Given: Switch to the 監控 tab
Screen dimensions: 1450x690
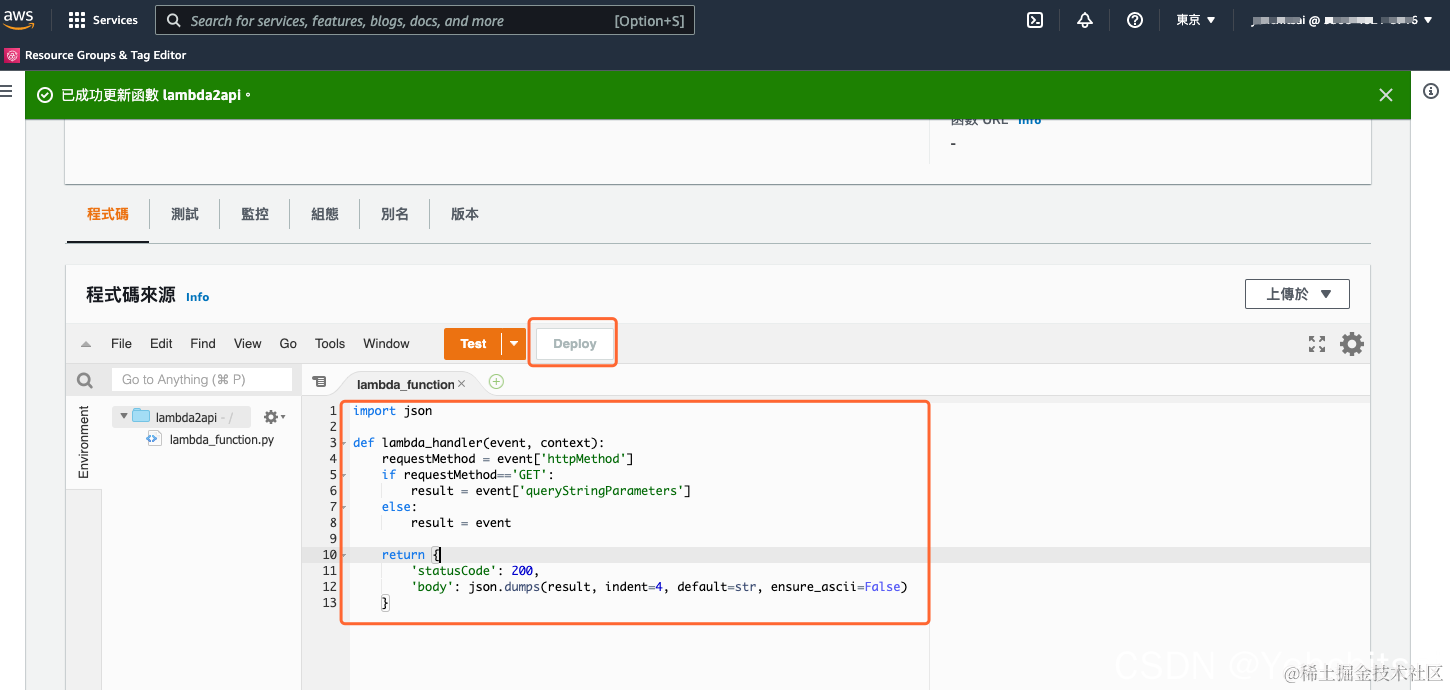Looking at the screenshot, I should pyautogui.click(x=255, y=214).
